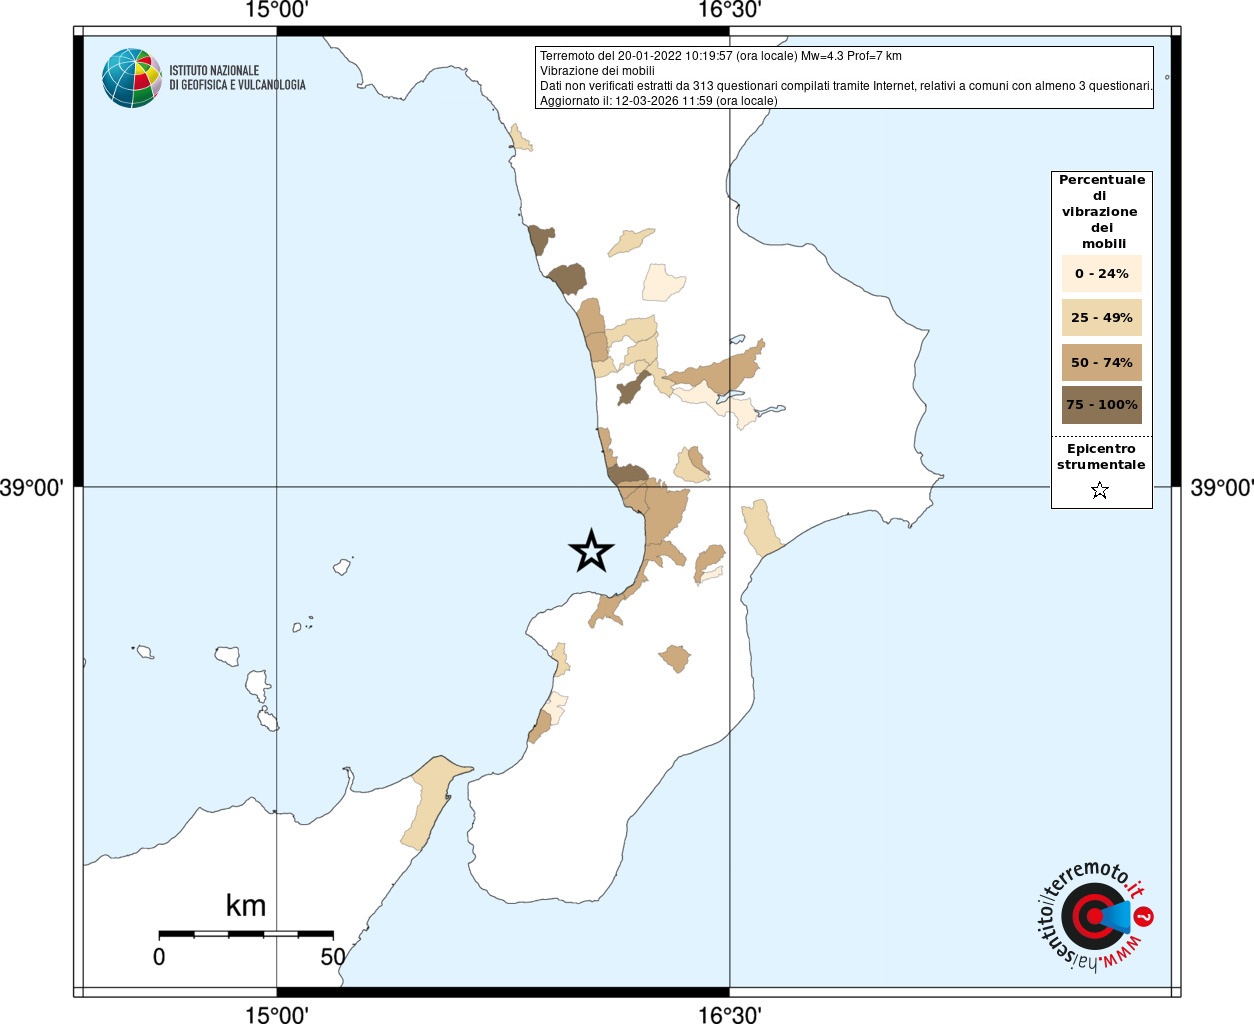Viewport: 1254px width, 1024px height.
Task: Click the 'Epicentro strumentale' legend label
Action: click(x=1101, y=457)
